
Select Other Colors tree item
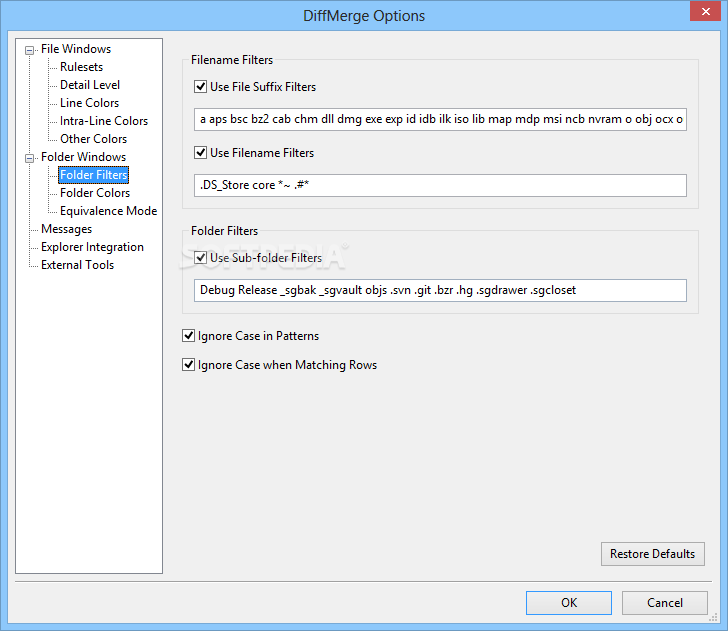pos(93,139)
